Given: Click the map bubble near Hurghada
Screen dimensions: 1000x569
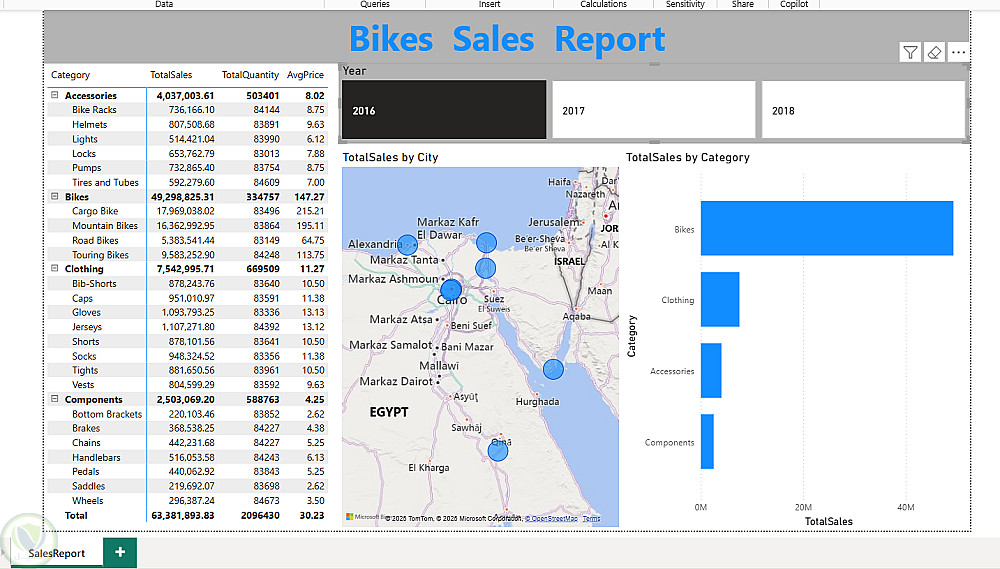Looking at the screenshot, I should (553, 369).
